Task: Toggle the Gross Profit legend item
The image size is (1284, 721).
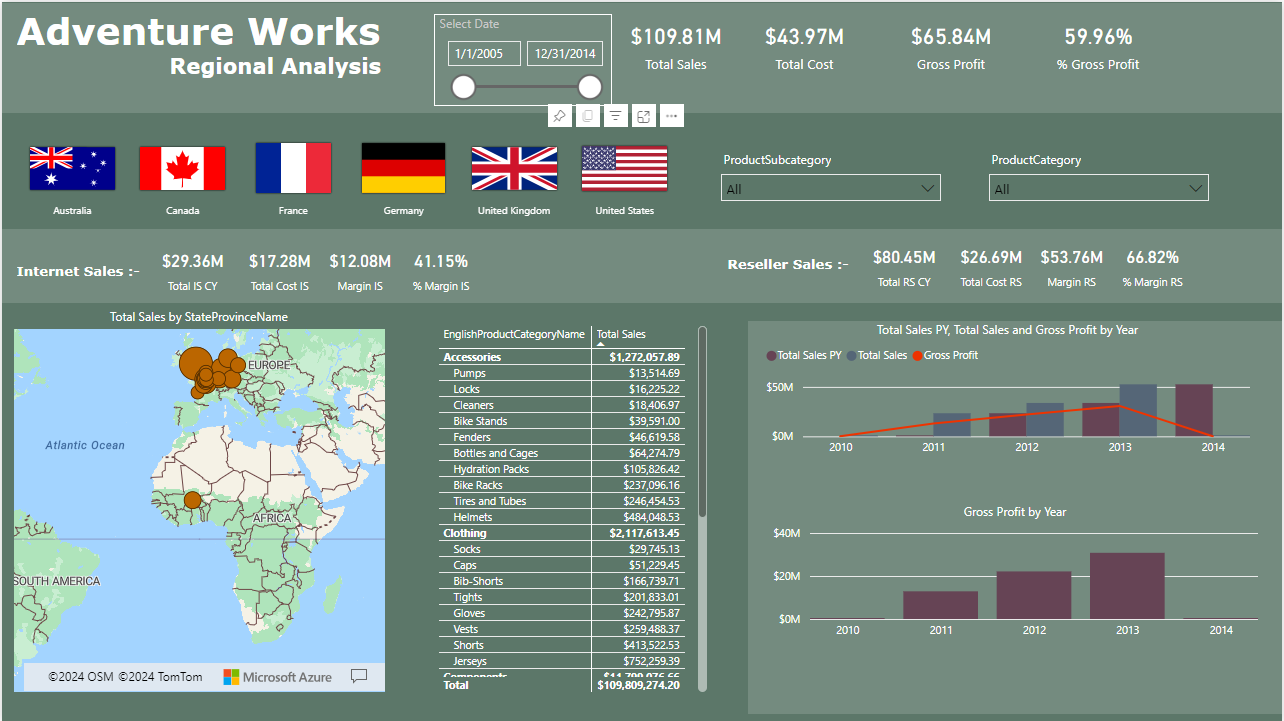Action: pos(944,355)
